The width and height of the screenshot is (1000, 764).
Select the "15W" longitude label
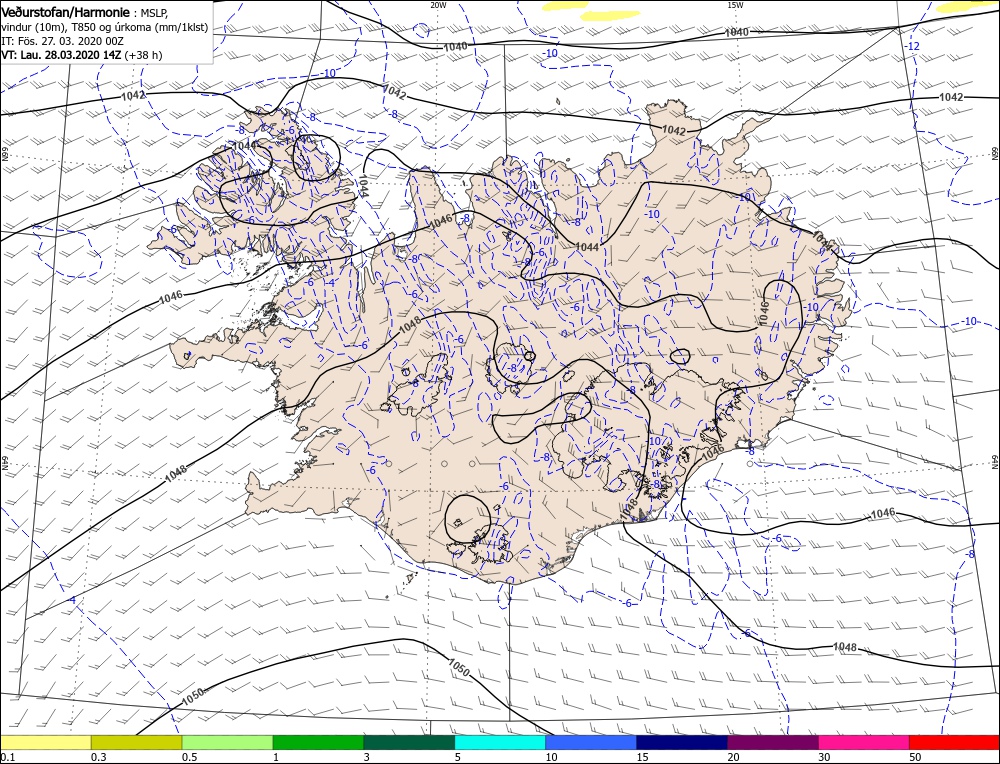click(x=735, y=5)
